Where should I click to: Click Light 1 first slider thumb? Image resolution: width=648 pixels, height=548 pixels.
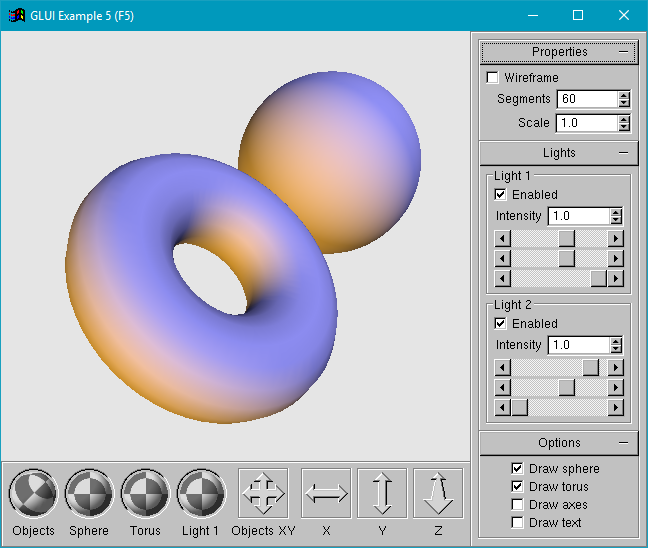pyautogui.click(x=567, y=238)
